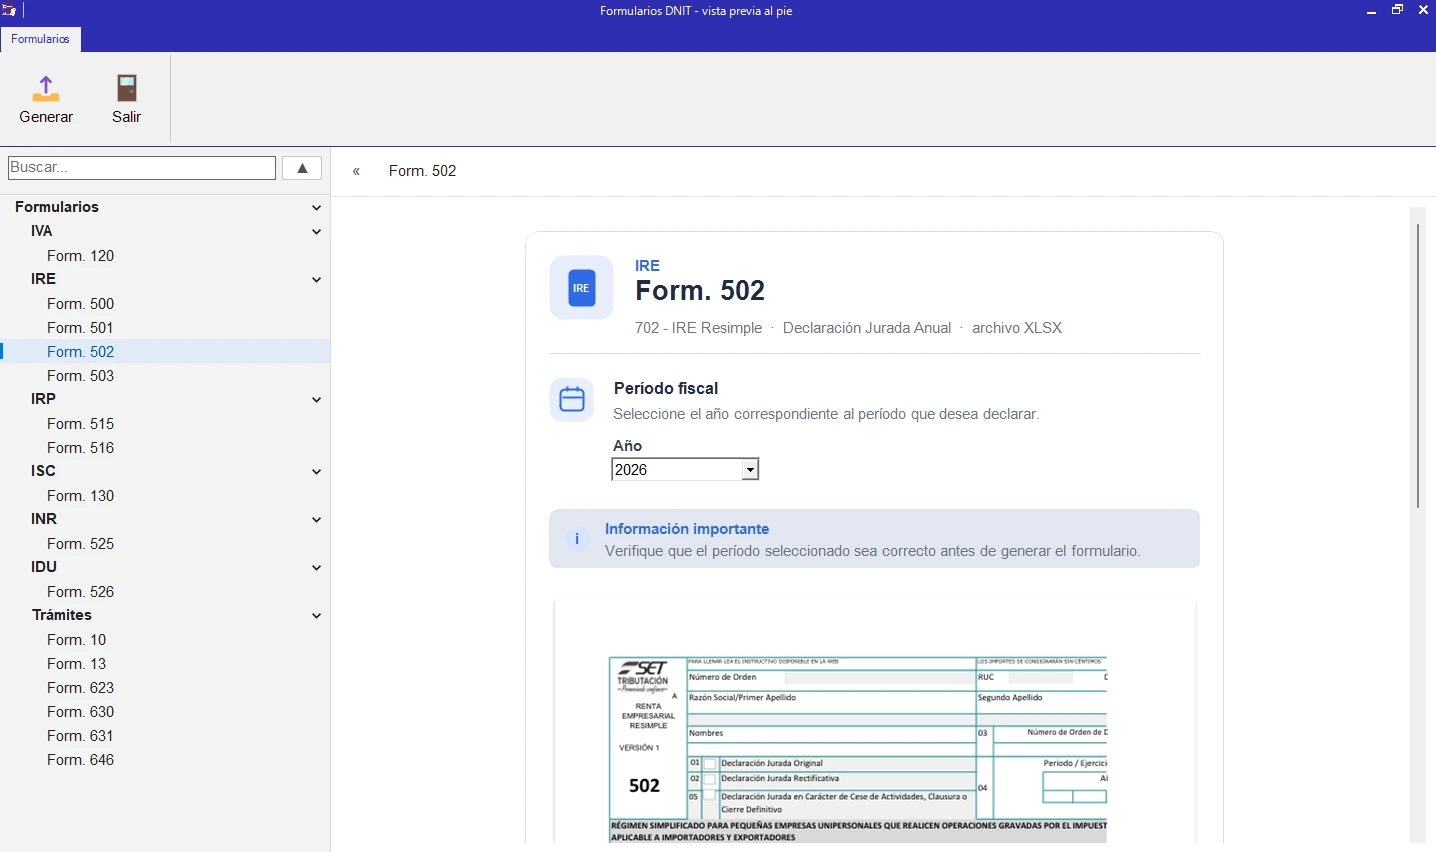1436x852 pixels.
Task: Minimize the Formularios DNIT window
Action: pyautogui.click(x=1372, y=11)
